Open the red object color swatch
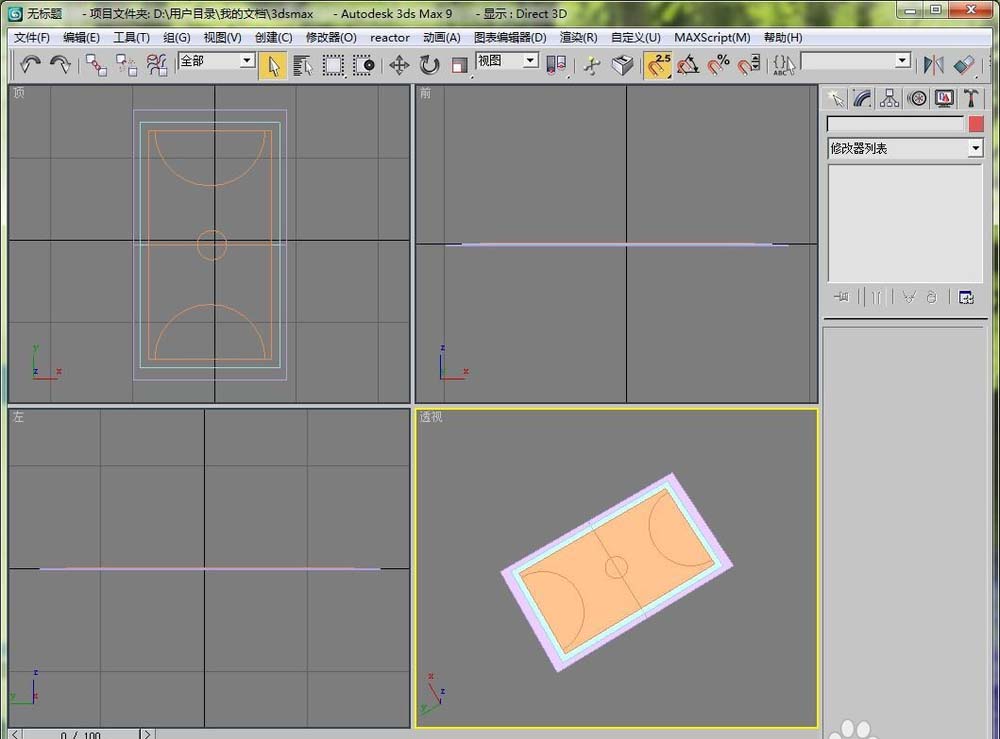The image size is (1000, 739). [976, 124]
